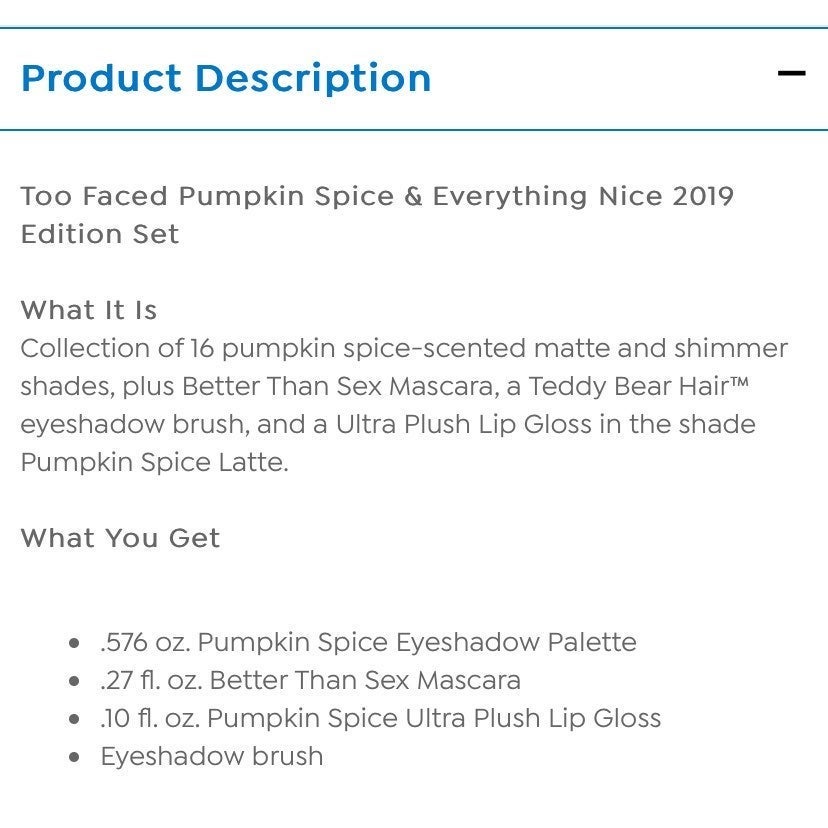
Task: Collapse the Product Description section via minus icon
Action: (x=791, y=73)
